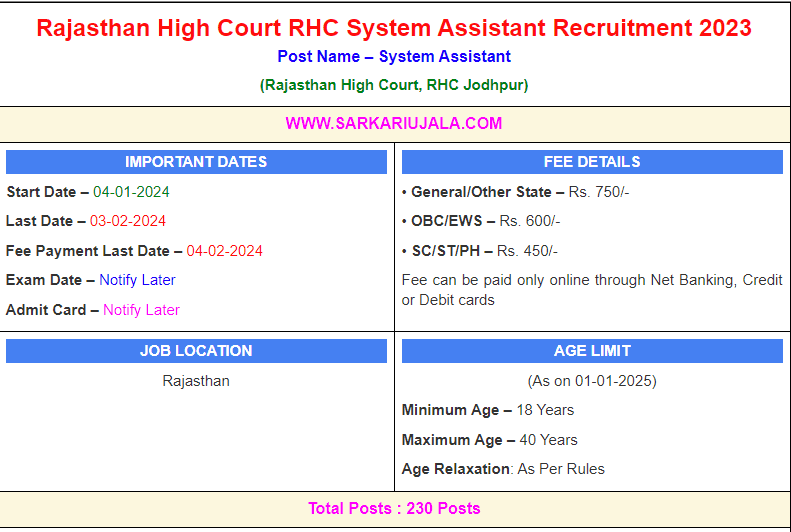The height and width of the screenshot is (532, 791).
Task: Click the OBC/EWS Rs. 600 fee line
Action: tap(481, 221)
